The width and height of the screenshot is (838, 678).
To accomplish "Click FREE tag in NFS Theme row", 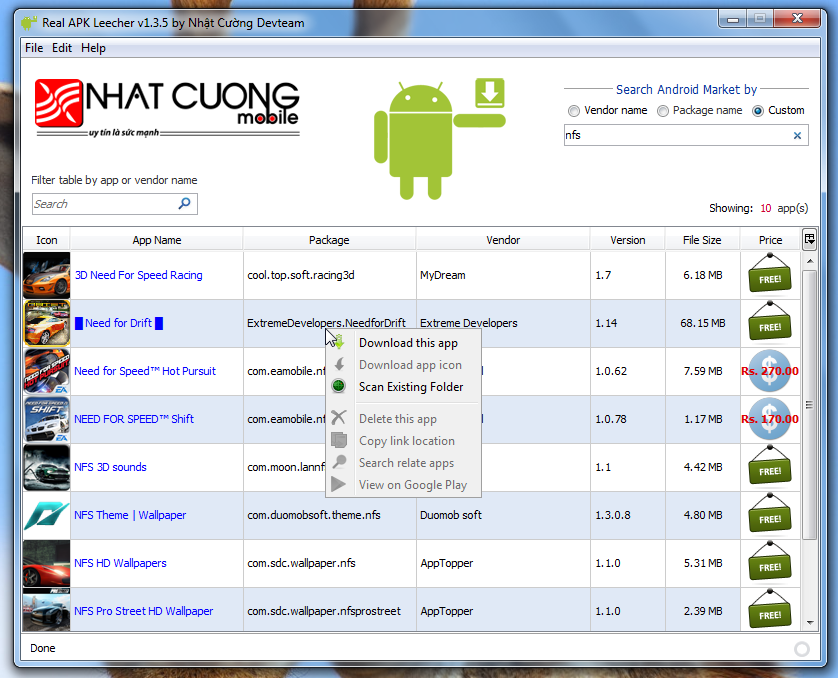I will pyautogui.click(x=770, y=514).
